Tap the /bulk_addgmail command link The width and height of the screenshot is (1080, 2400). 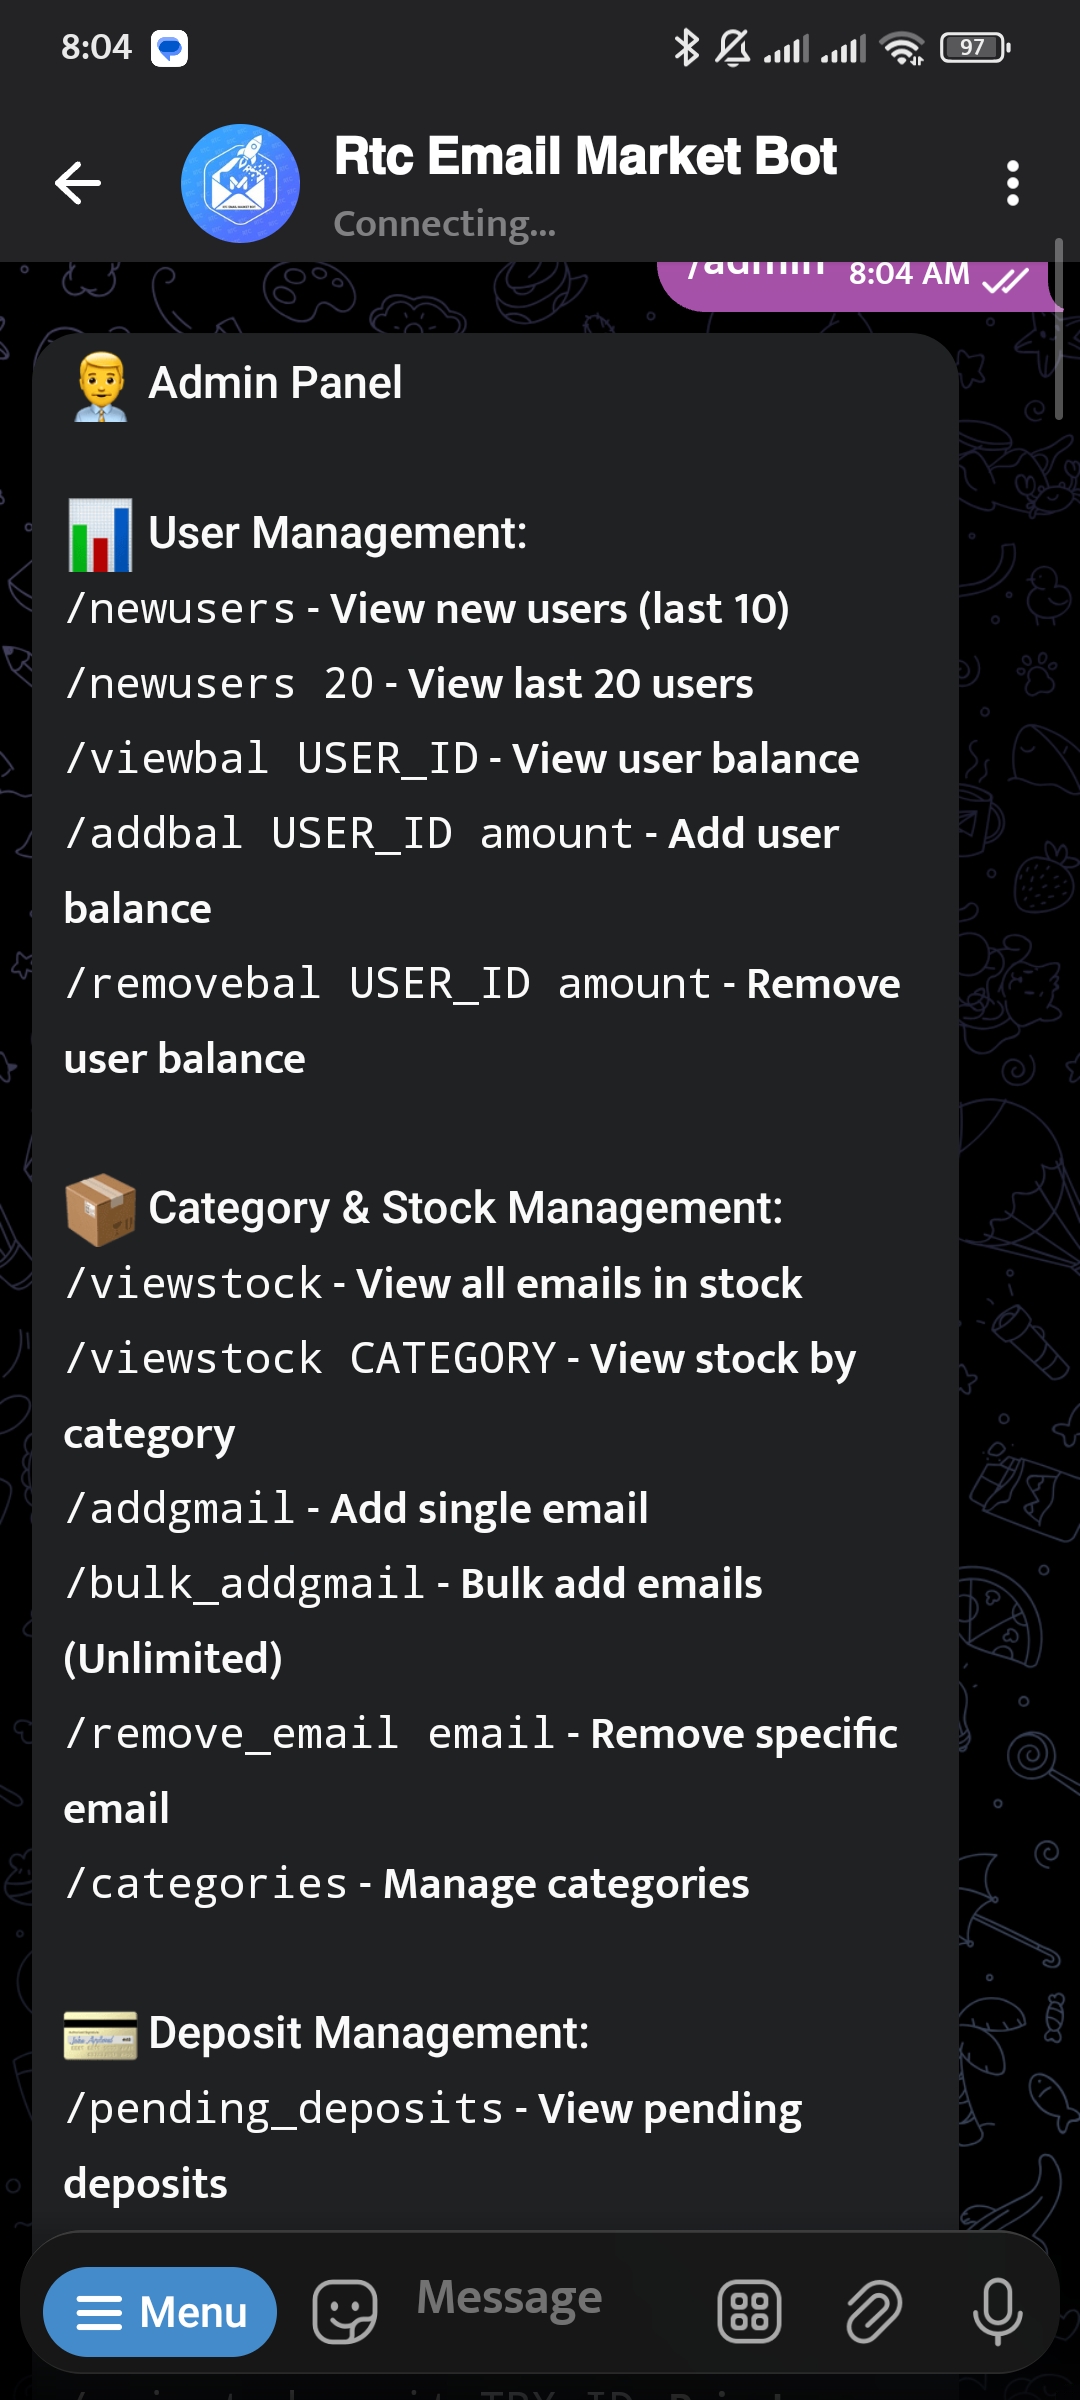246,1584
